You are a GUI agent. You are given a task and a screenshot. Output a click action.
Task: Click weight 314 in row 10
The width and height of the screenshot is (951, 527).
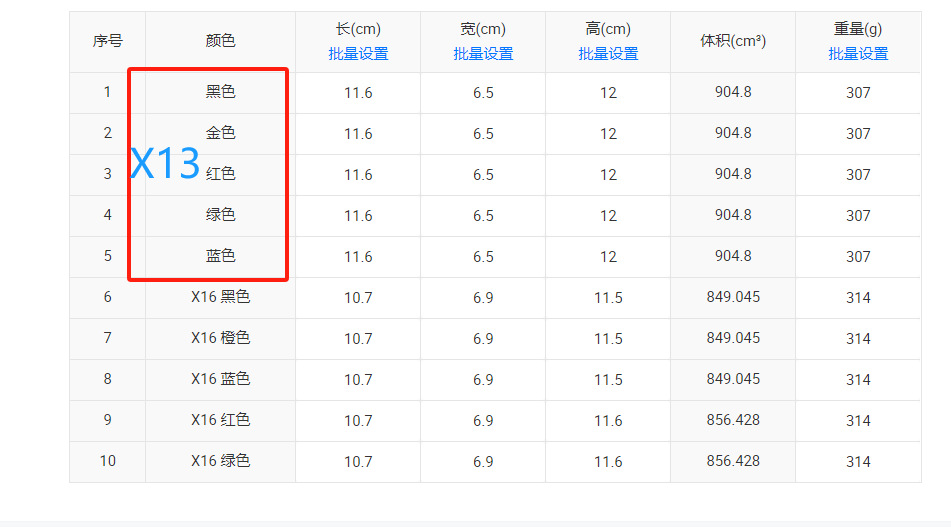click(858, 462)
